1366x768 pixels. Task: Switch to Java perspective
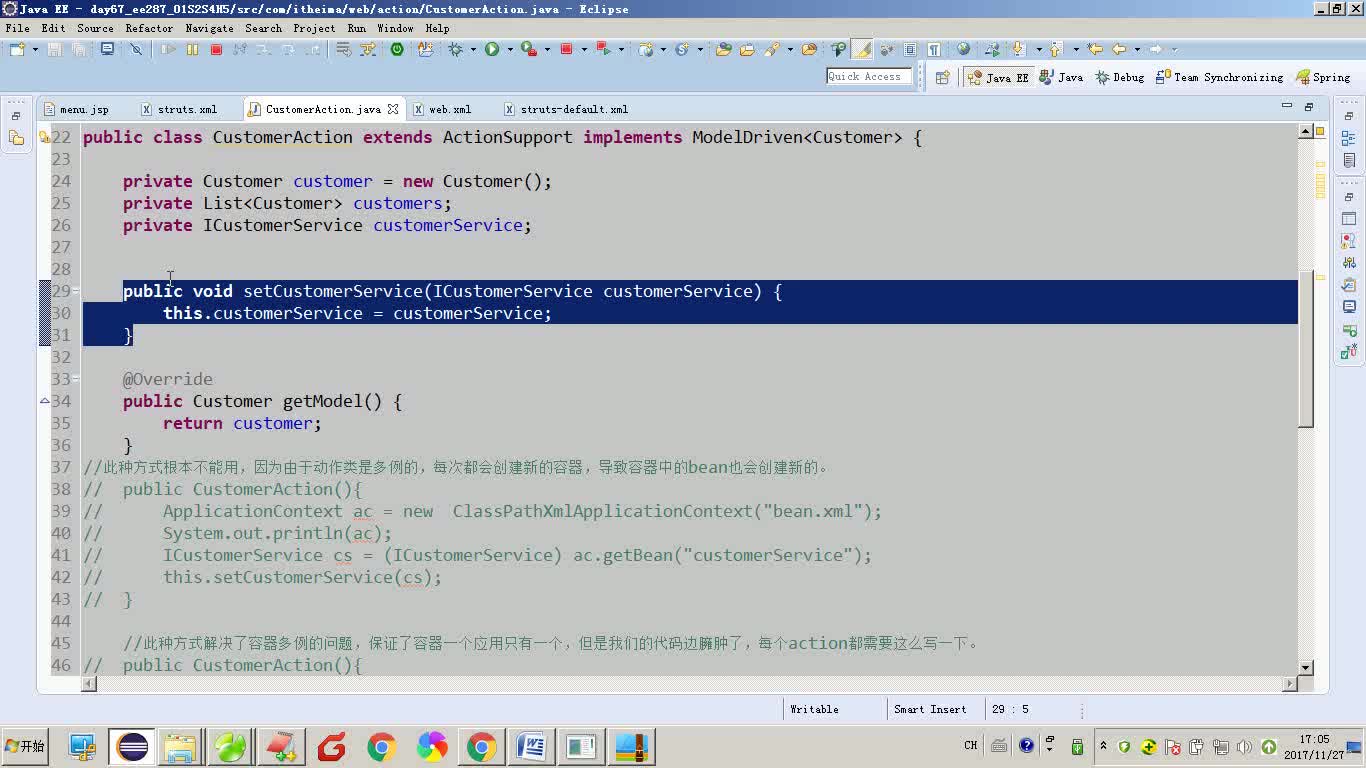tap(1061, 77)
